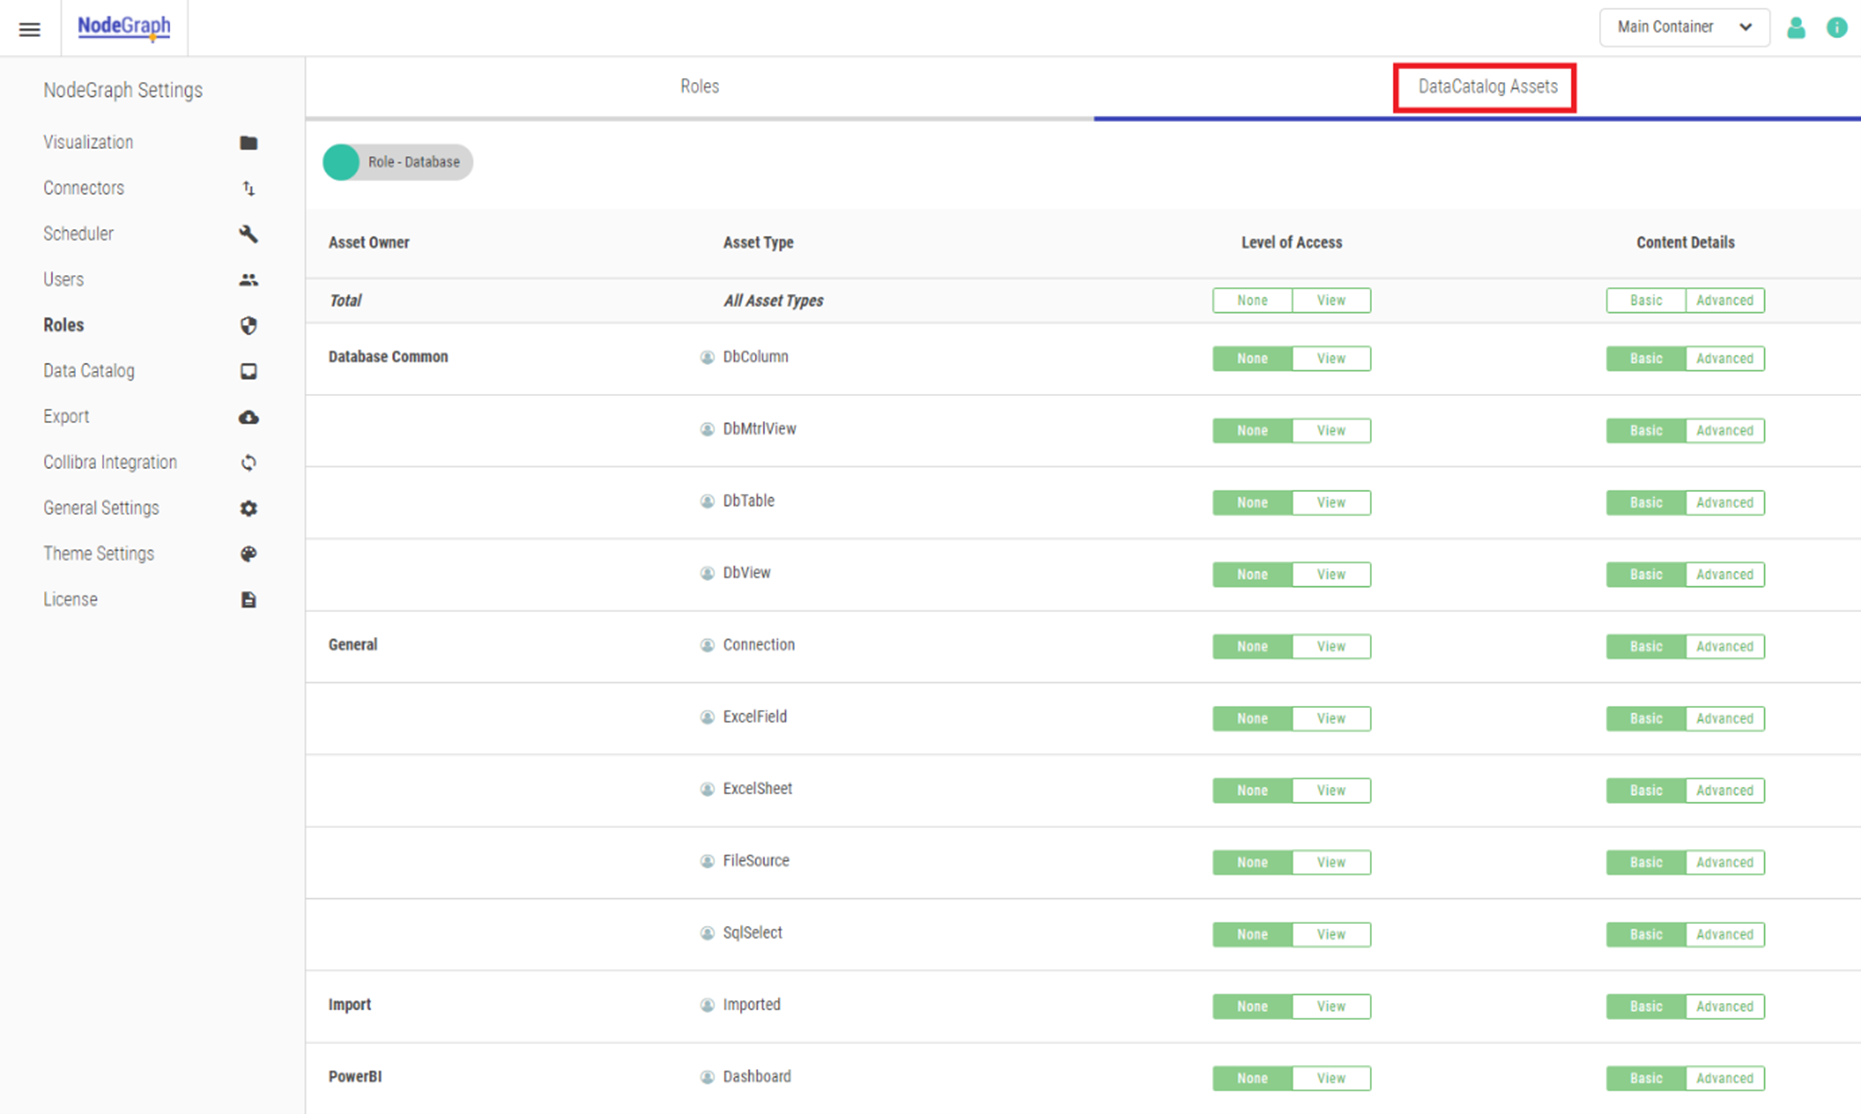
Task: Set Total access level to None
Action: [x=1252, y=300]
